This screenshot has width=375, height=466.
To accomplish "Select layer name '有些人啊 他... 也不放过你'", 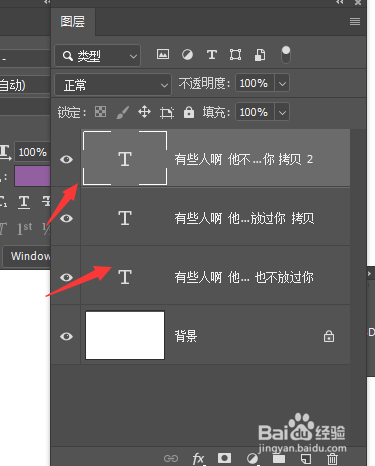I will pyautogui.click(x=244, y=277).
